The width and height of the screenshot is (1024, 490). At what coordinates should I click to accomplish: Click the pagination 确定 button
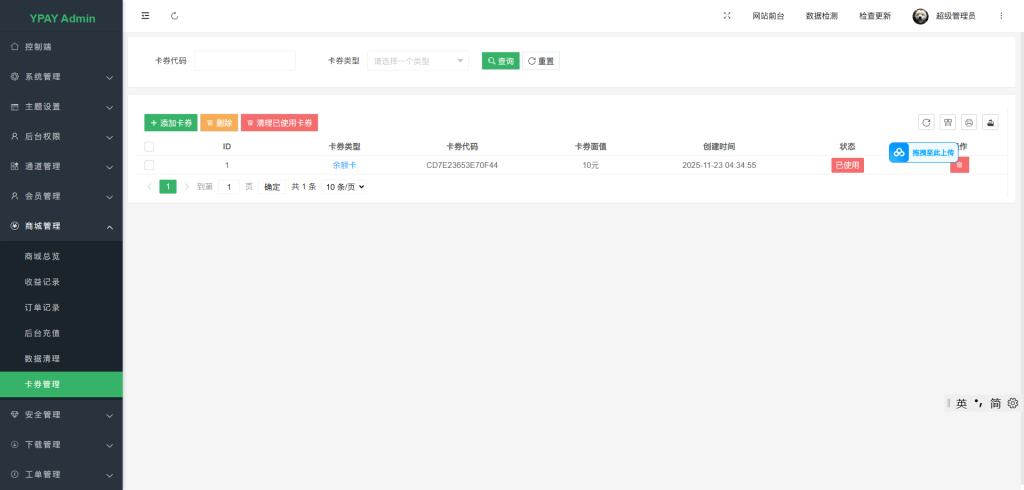click(272, 187)
